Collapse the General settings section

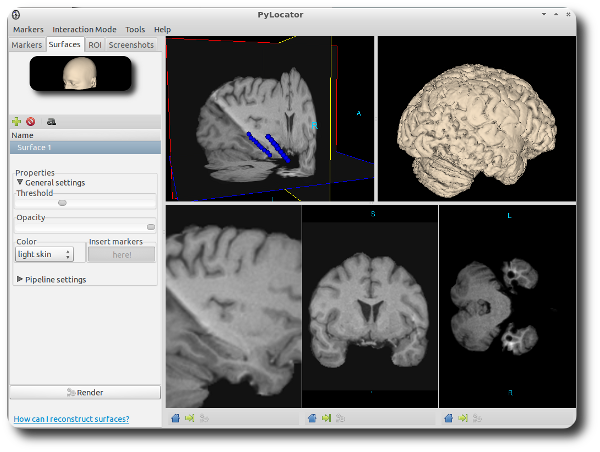(x=20, y=183)
